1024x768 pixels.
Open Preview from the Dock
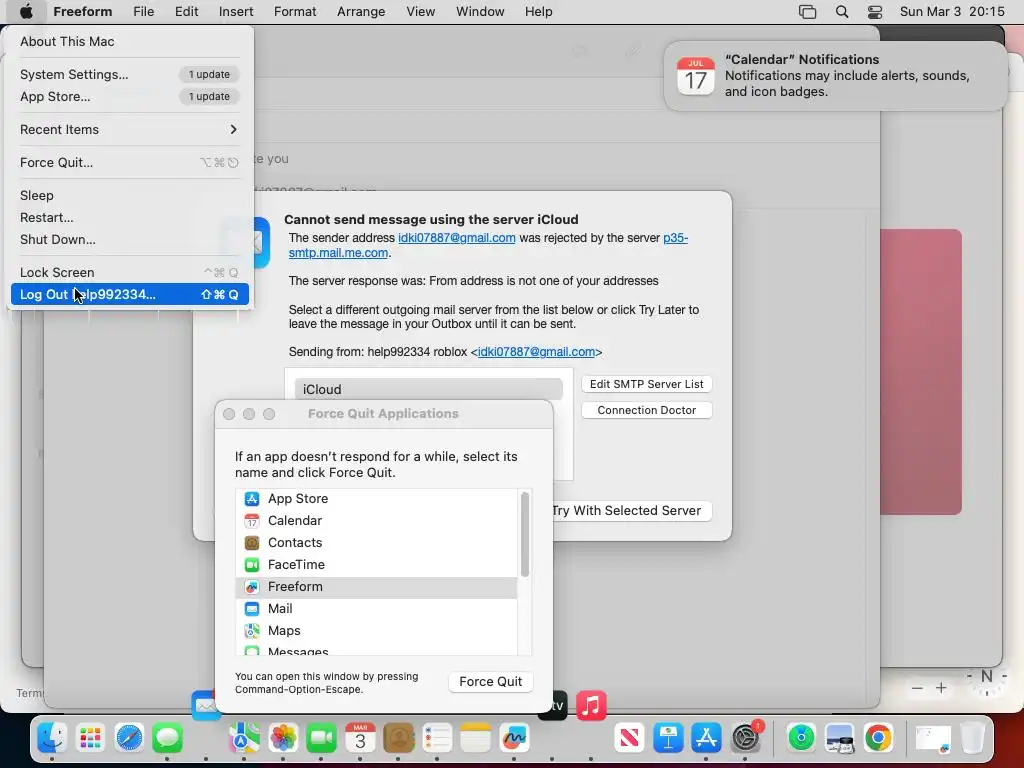click(x=840, y=738)
